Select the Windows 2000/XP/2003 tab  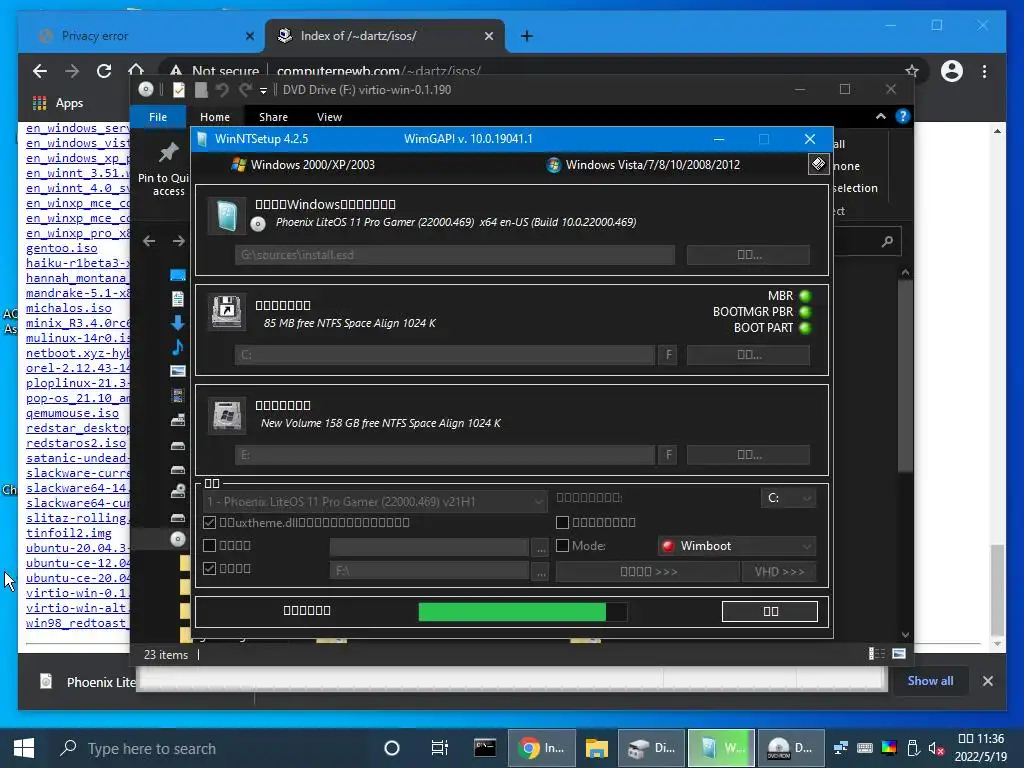303,165
